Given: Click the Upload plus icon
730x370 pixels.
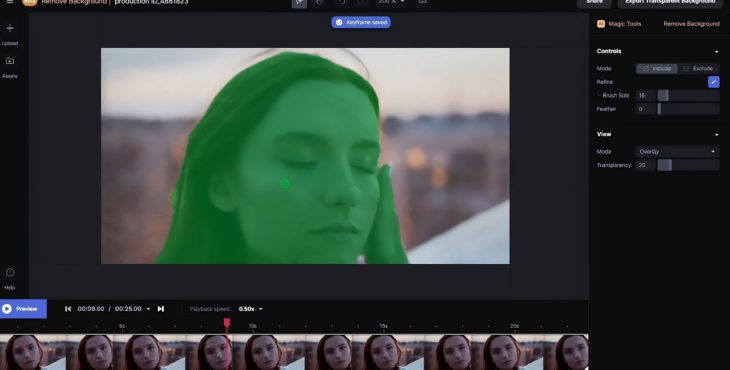Looking at the screenshot, I should [10, 28].
